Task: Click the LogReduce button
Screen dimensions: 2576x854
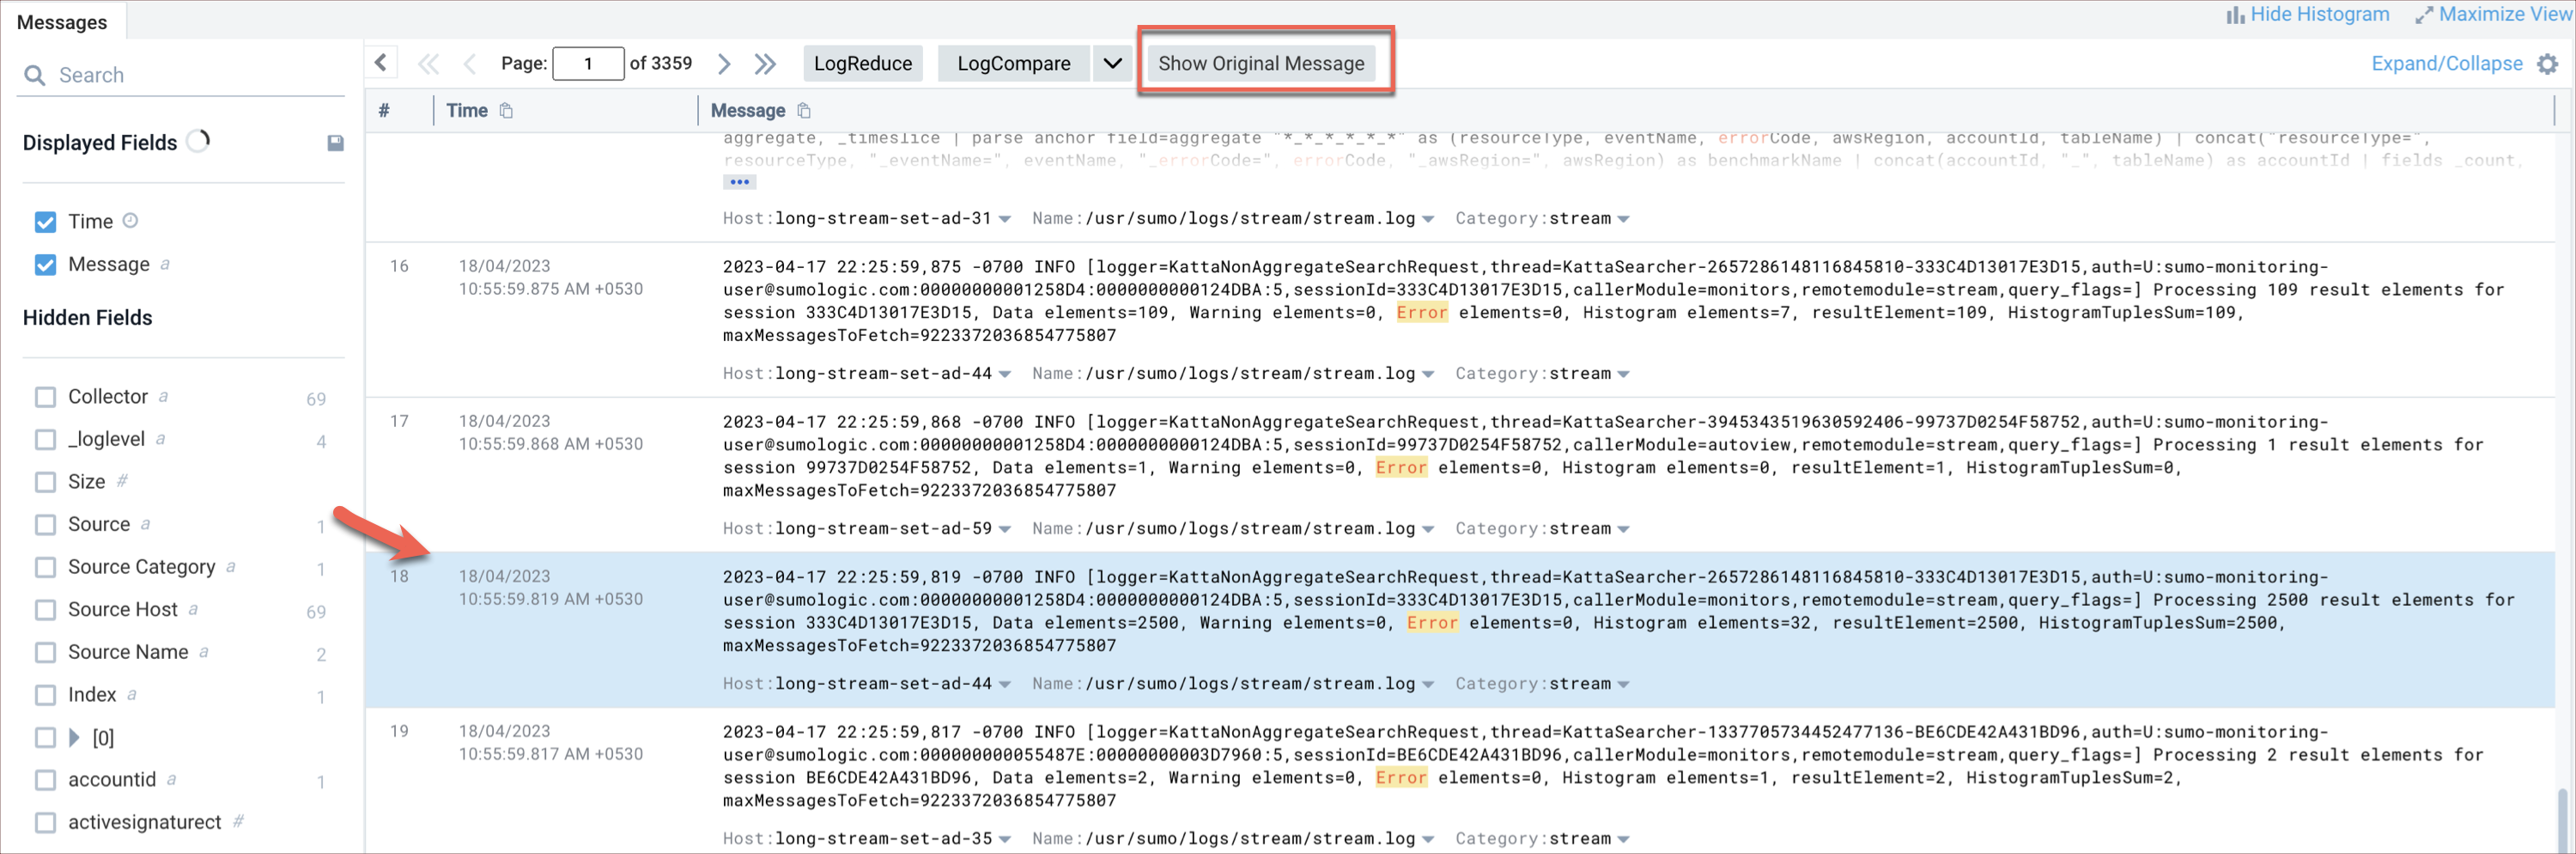Action: tap(862, 64)
